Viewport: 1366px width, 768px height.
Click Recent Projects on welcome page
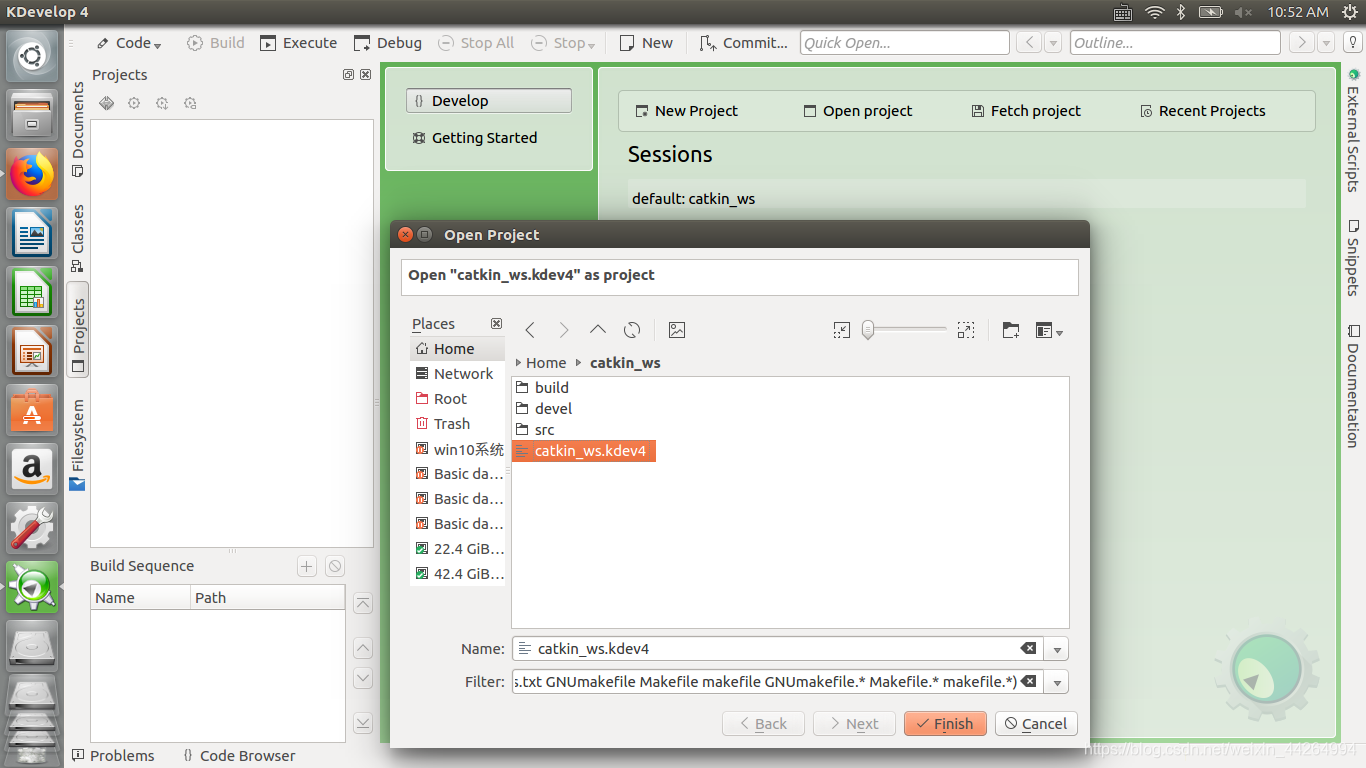(x=1203, y=111)
